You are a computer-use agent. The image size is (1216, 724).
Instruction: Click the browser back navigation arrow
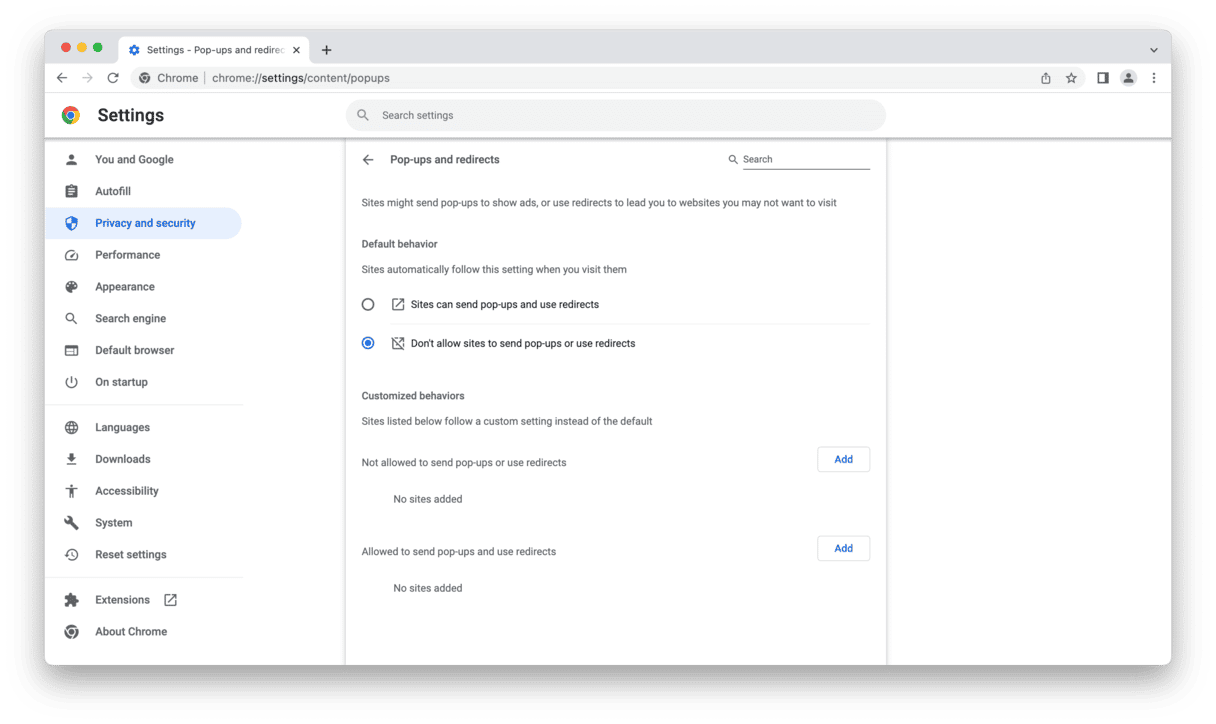pyautogui.click(x=62, y=78)
